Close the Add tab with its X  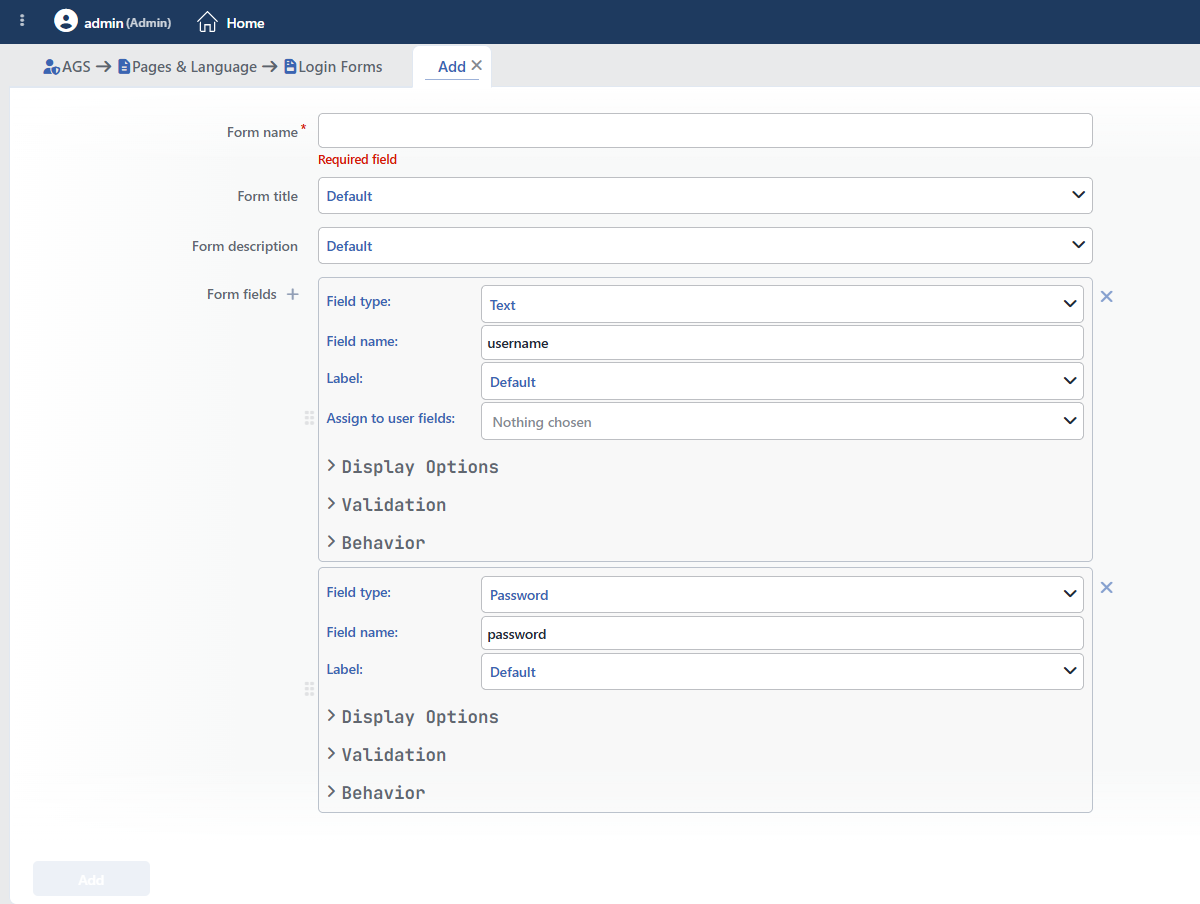(x=477, y=65)
